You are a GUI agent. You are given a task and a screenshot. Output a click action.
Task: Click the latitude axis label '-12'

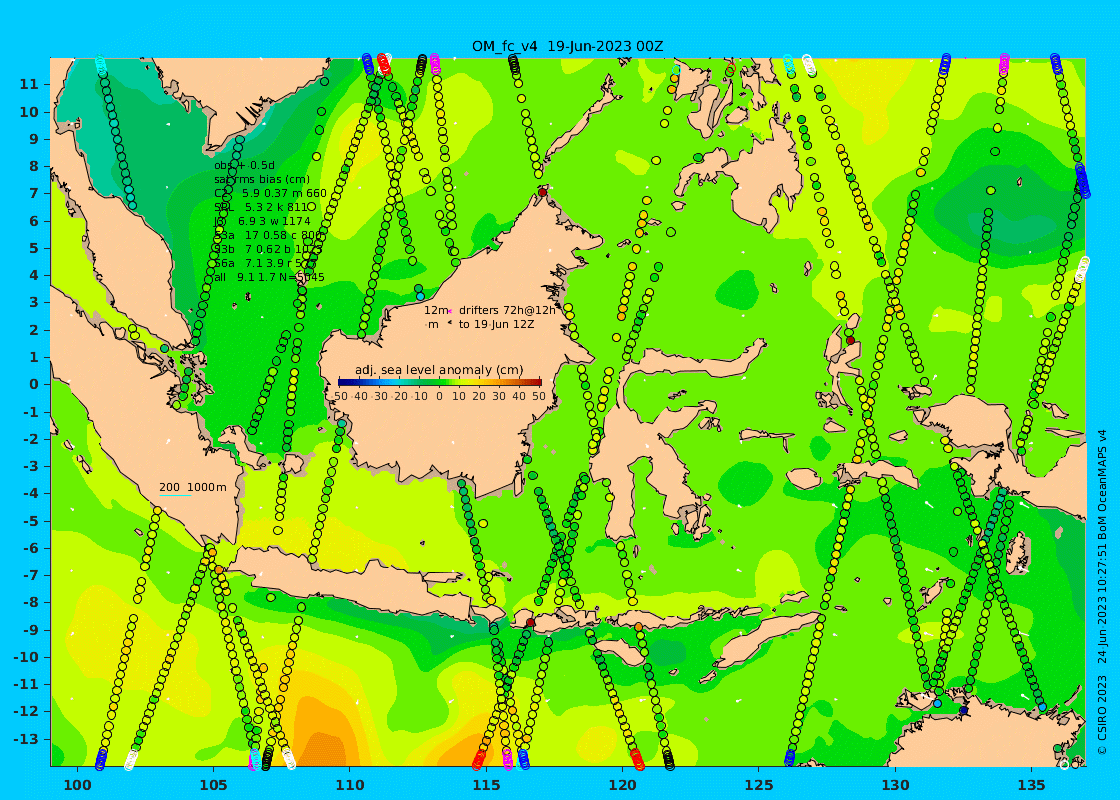tap(26, 711)
